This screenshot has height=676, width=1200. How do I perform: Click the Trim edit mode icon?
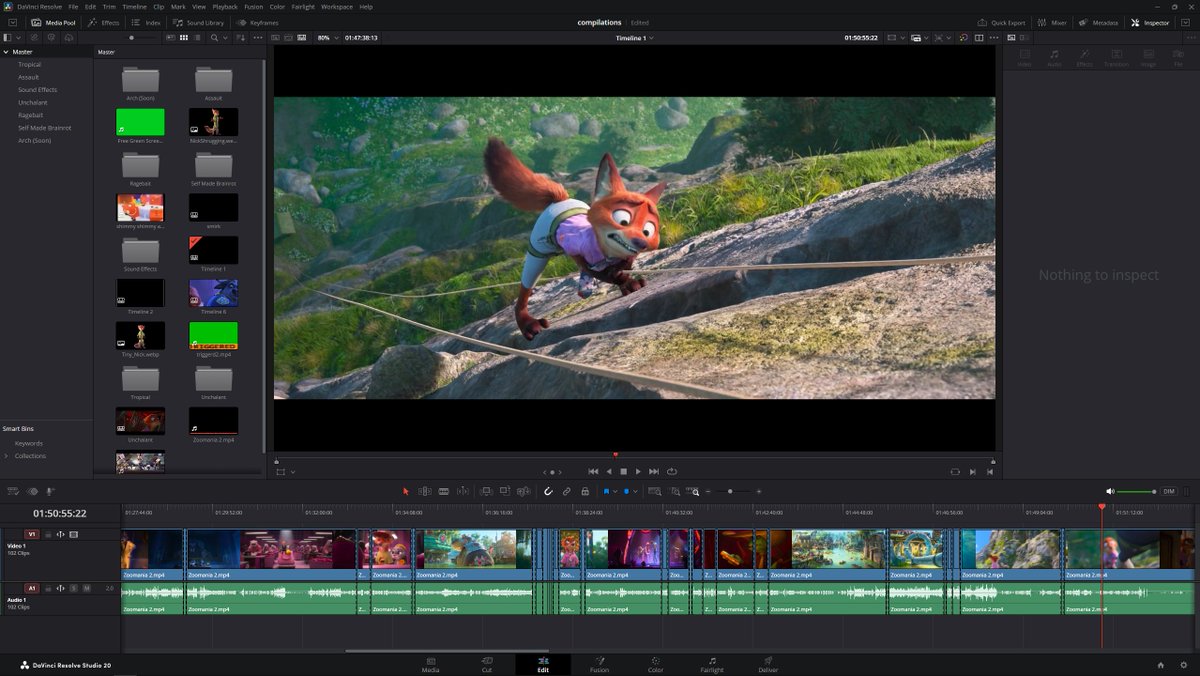click(425, 491)
